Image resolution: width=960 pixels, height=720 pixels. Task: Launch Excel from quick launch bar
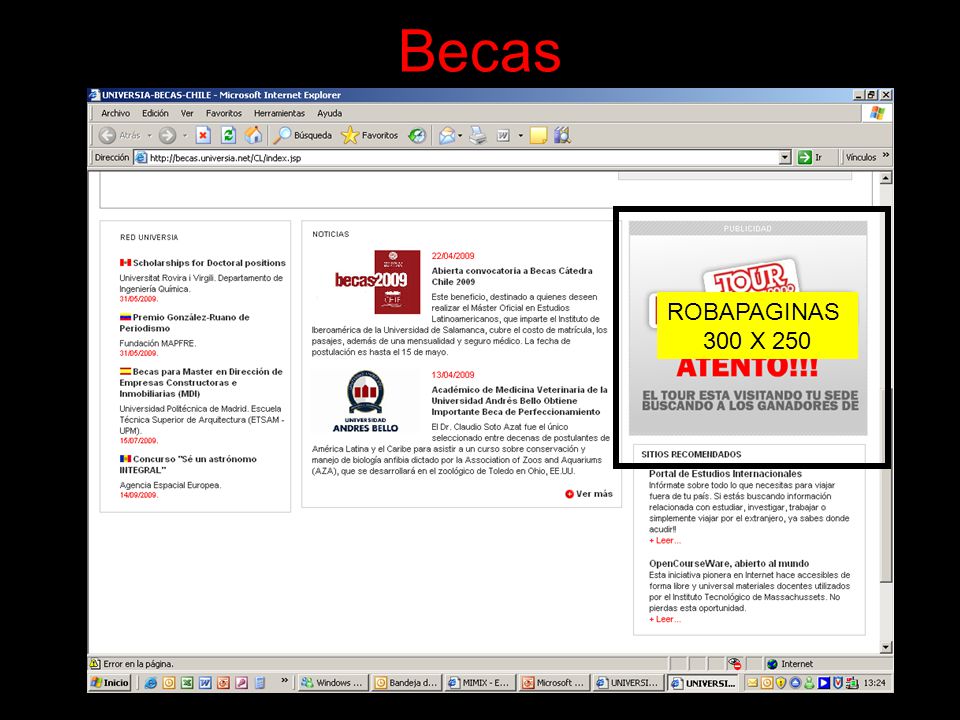(187, 683)
